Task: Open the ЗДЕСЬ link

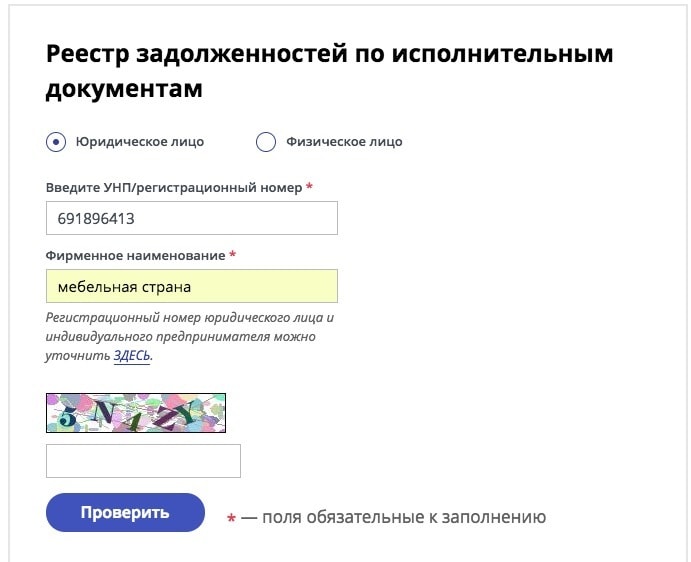Action: point(132,355)
